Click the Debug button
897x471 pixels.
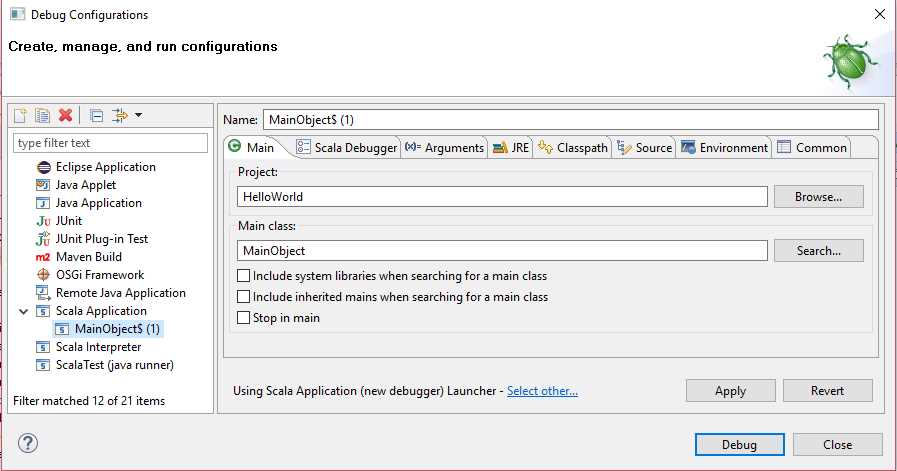pyautogui.click(x=739, y=445)
